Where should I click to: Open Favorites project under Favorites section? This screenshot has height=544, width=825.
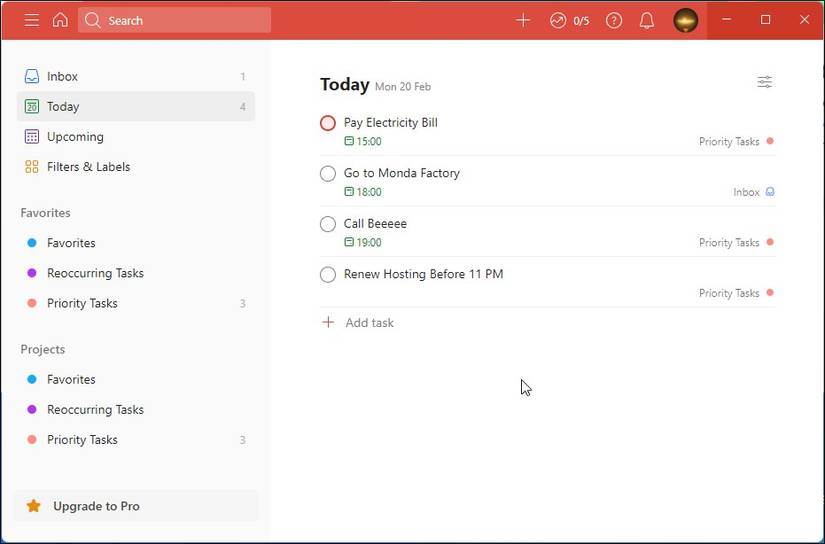136,243
